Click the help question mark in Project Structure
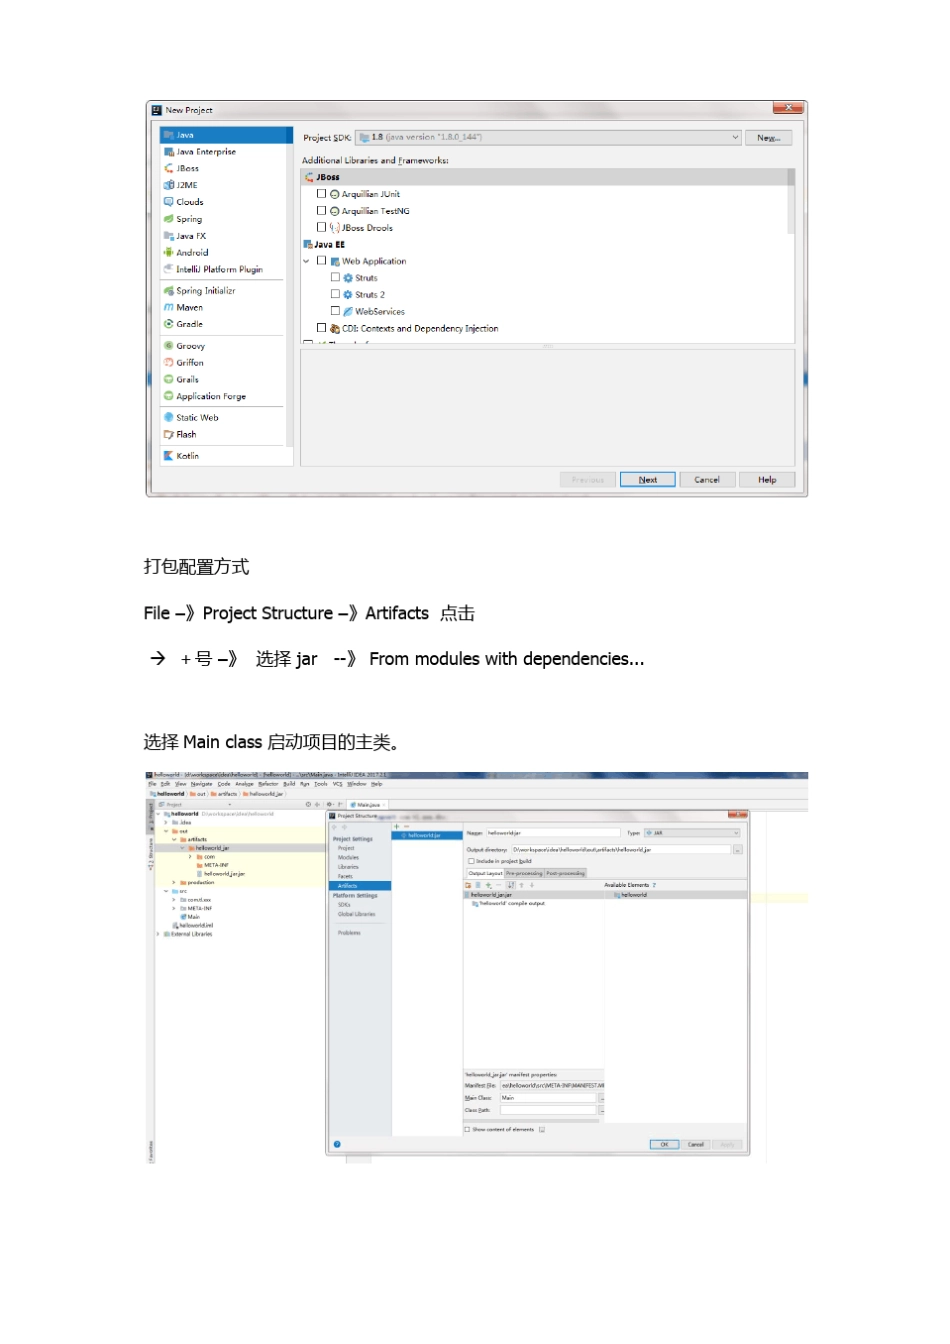This screenshot has height=1344, width=950. 337,1144
